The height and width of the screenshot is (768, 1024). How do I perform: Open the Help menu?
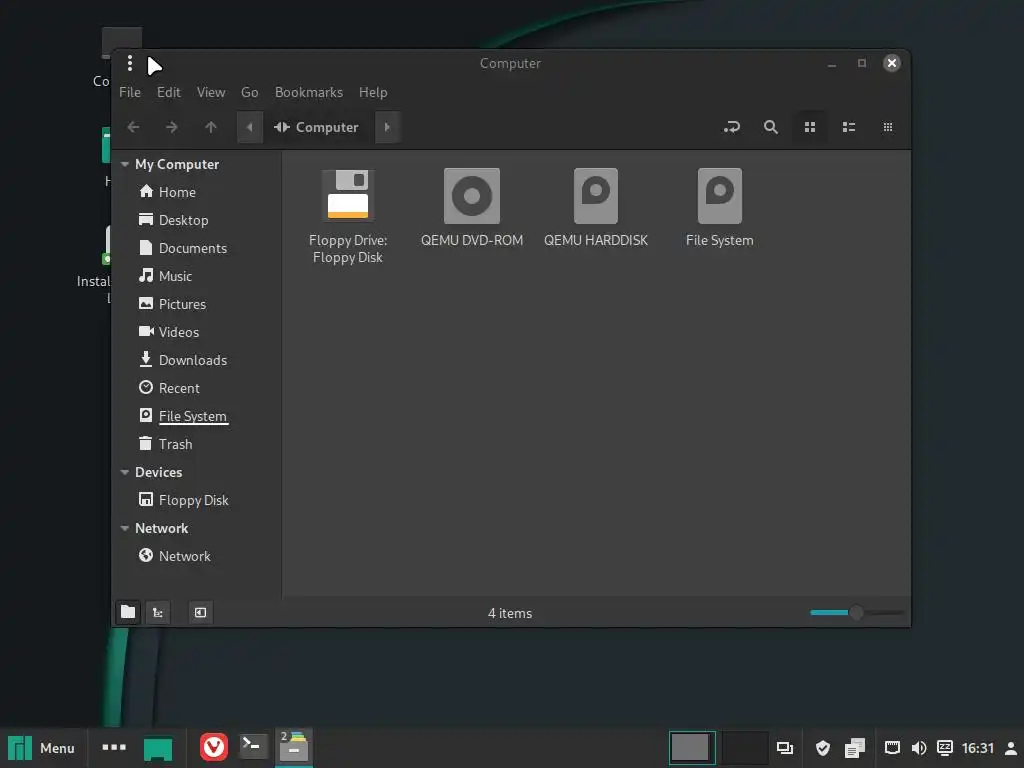[373, 92]
